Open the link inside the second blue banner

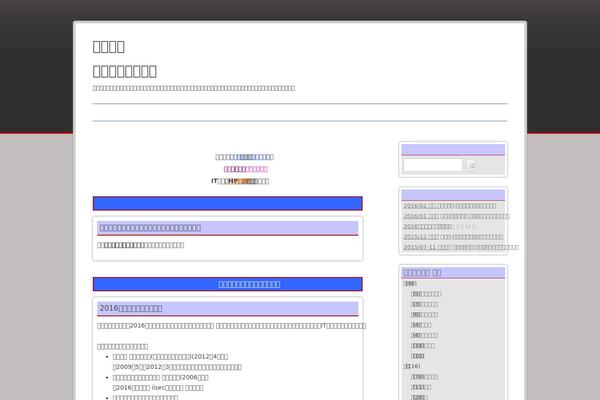(249, 284)
